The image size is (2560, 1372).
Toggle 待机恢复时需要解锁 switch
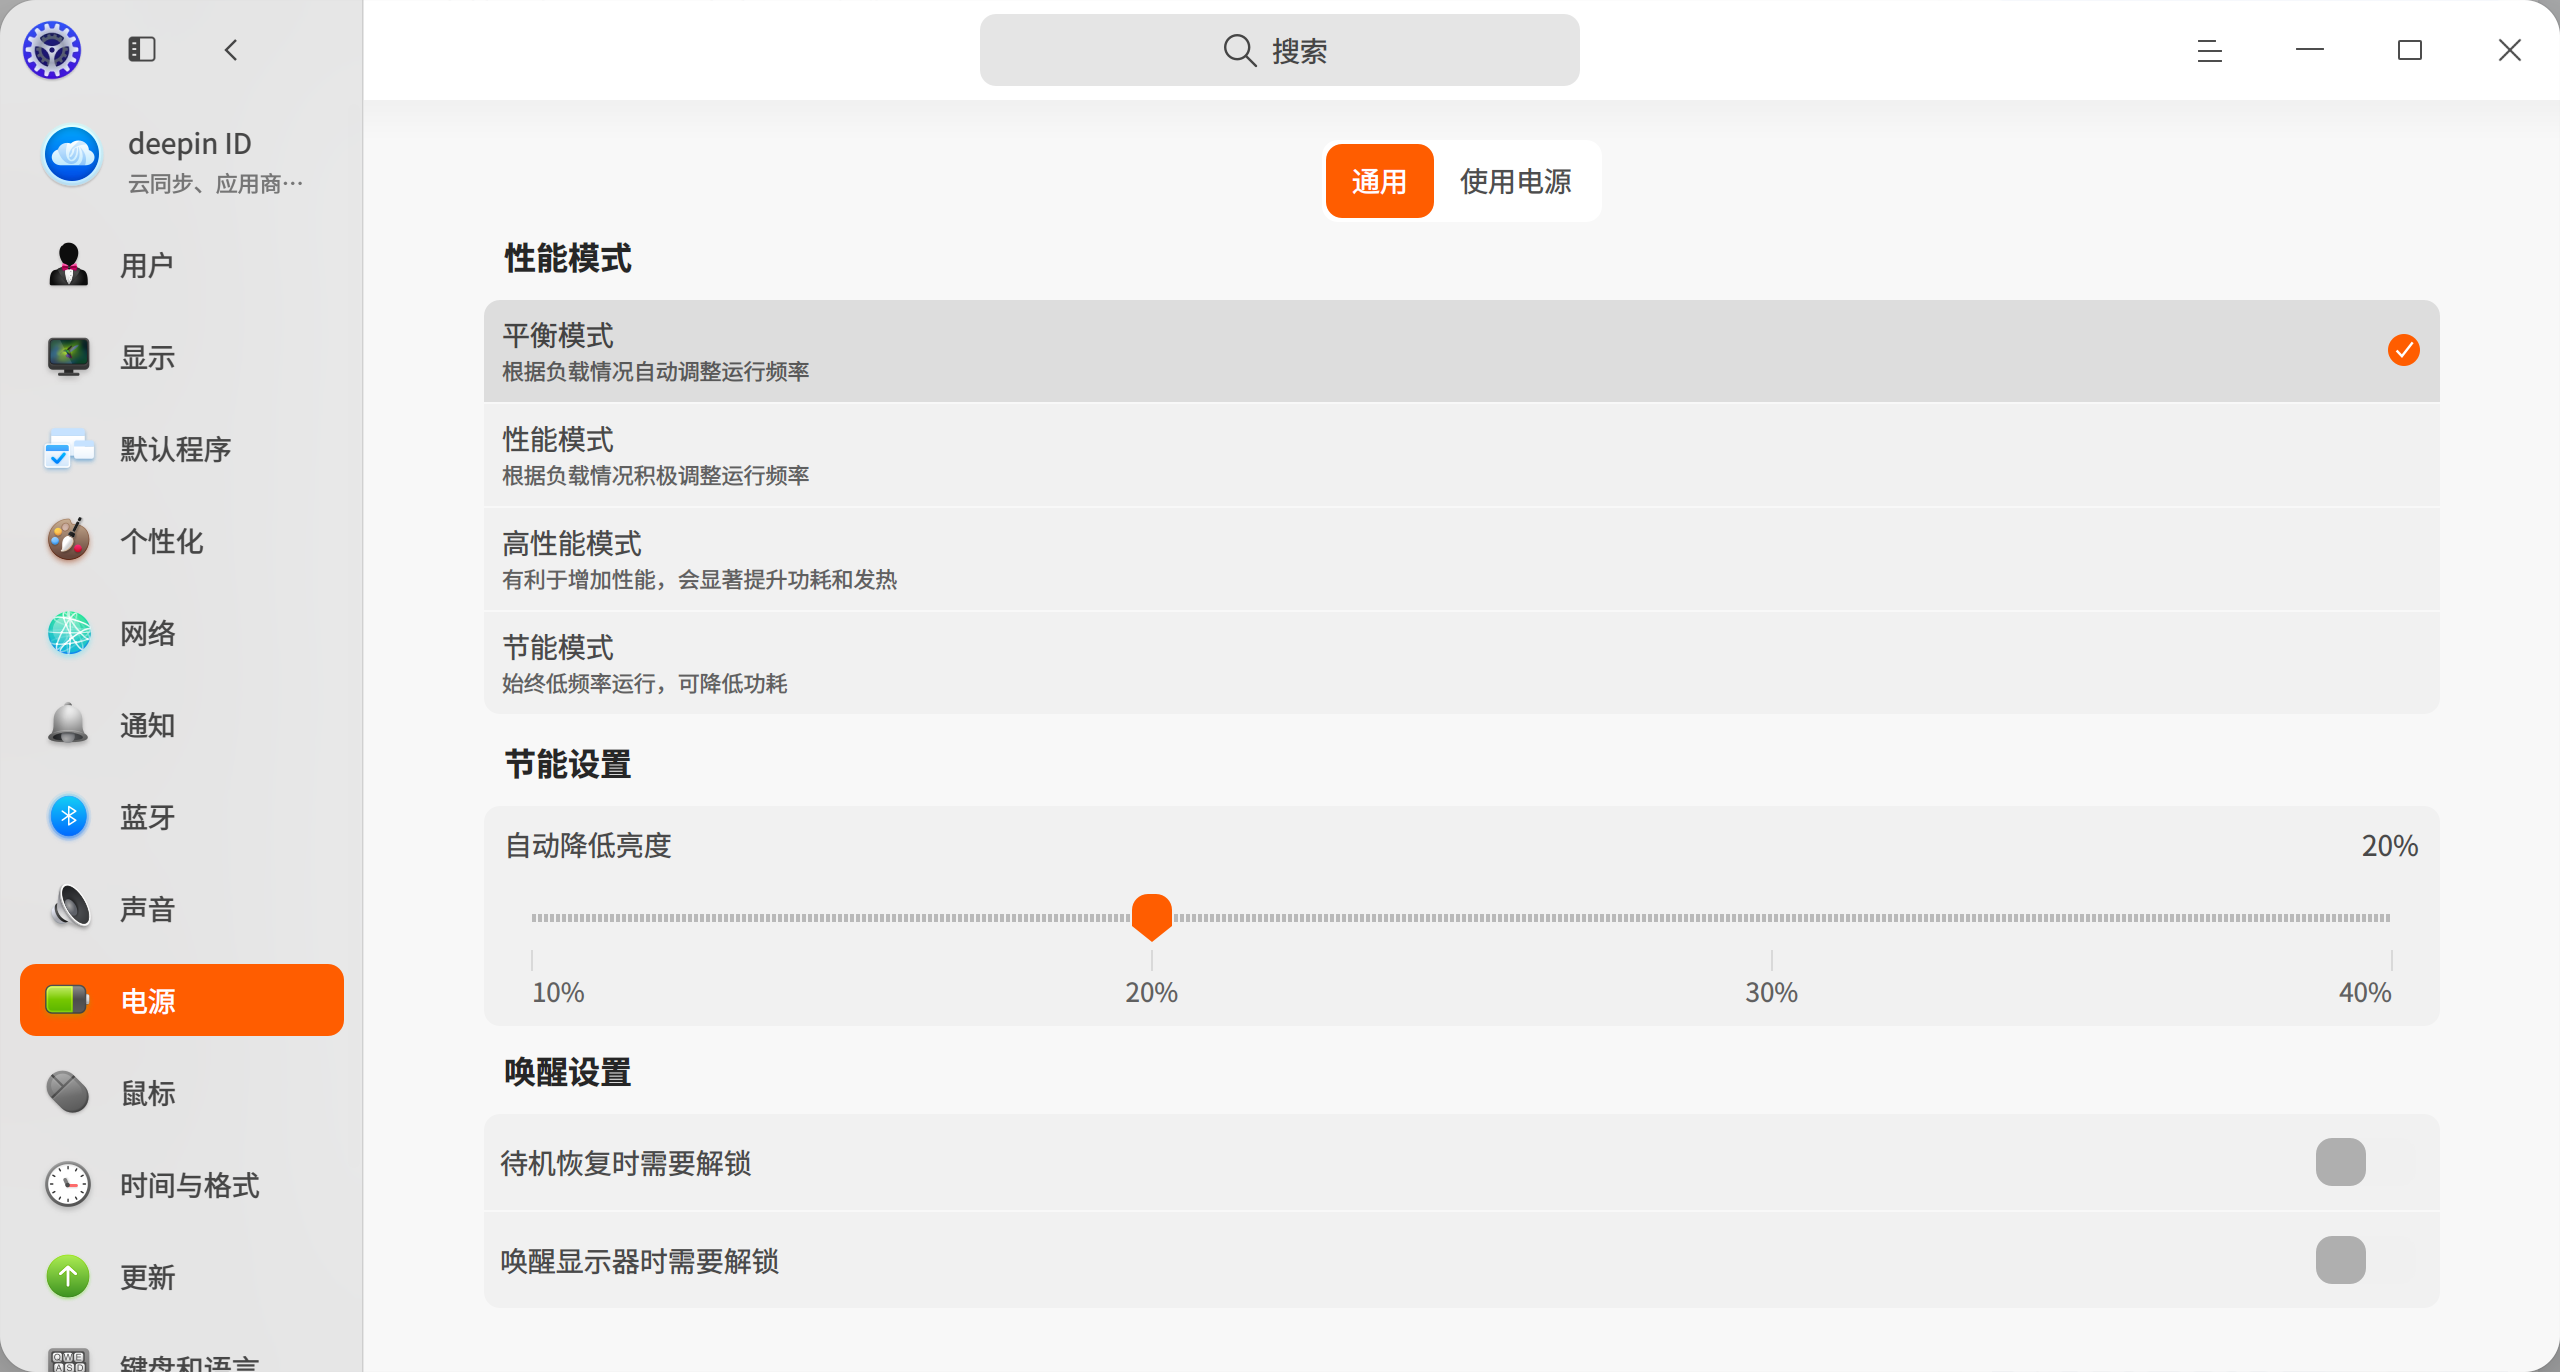tap(2366, 1162)
